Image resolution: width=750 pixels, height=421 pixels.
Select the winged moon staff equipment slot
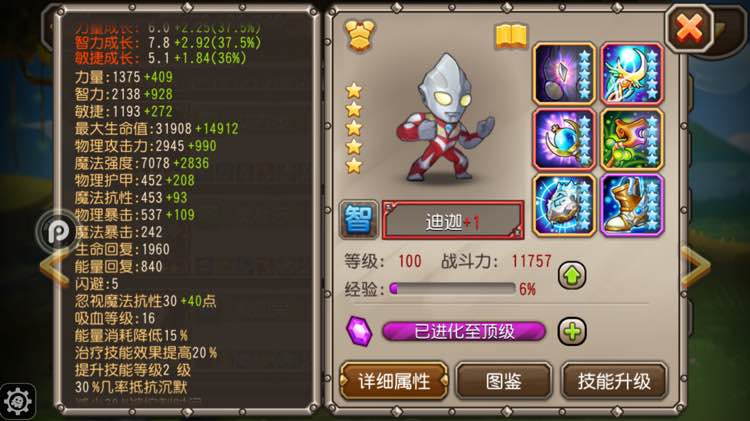pyautogui.click(x=632, y=73)
